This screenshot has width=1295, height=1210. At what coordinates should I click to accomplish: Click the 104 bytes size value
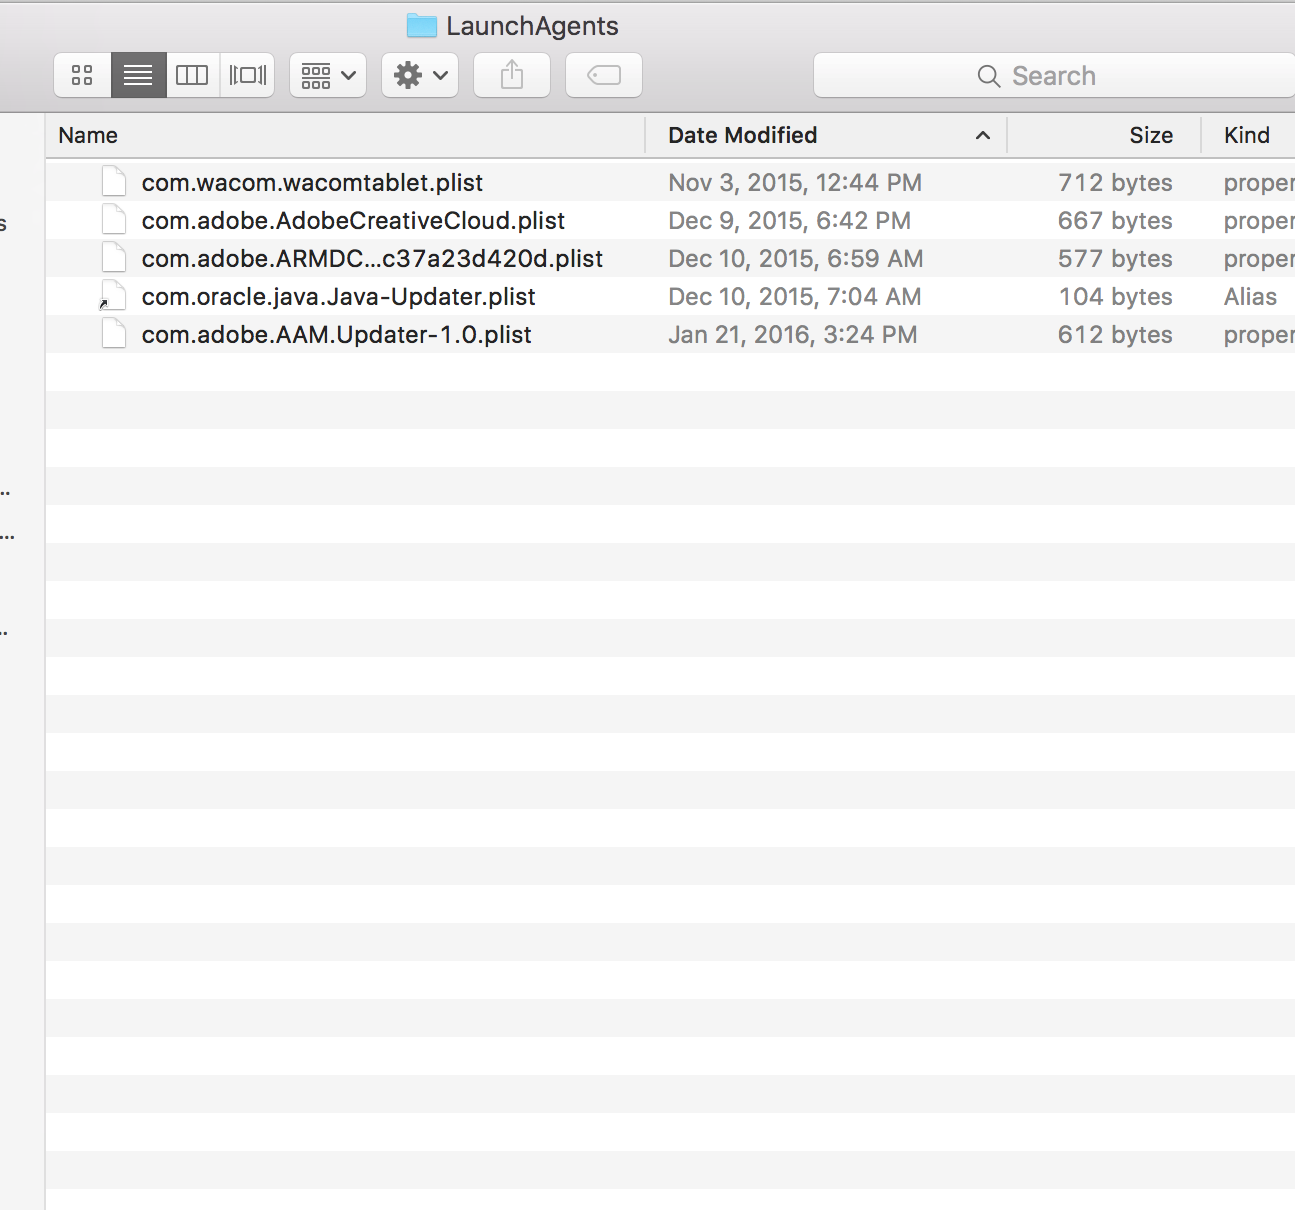[1115, 297]
